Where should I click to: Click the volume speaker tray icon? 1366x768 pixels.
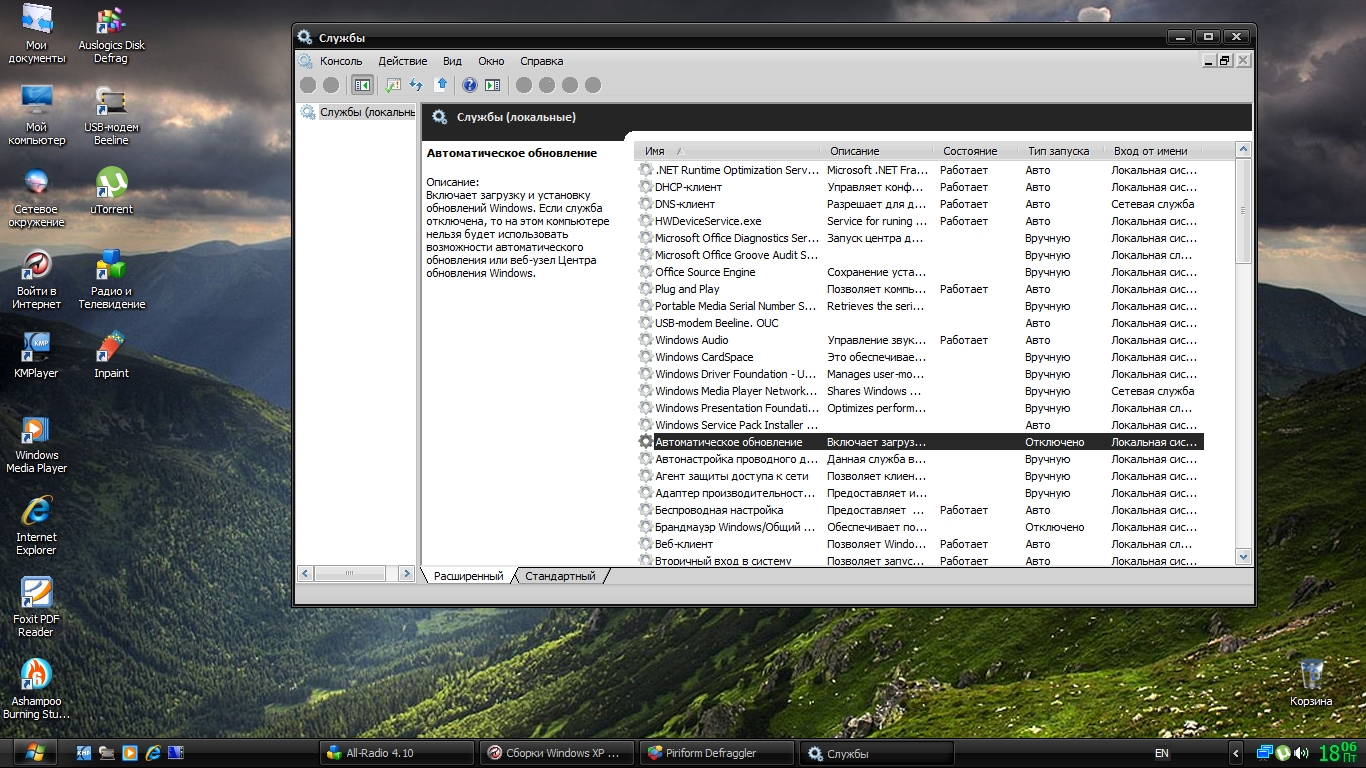click(1301, 753)
